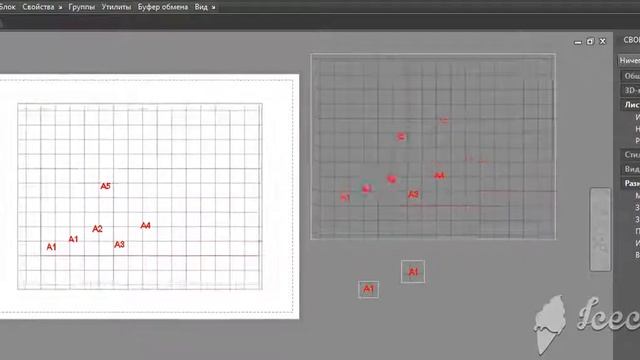Select the smaller boxed A1 block
The width and height of the screenshot is (640, 360).
[x=368, y=289]
